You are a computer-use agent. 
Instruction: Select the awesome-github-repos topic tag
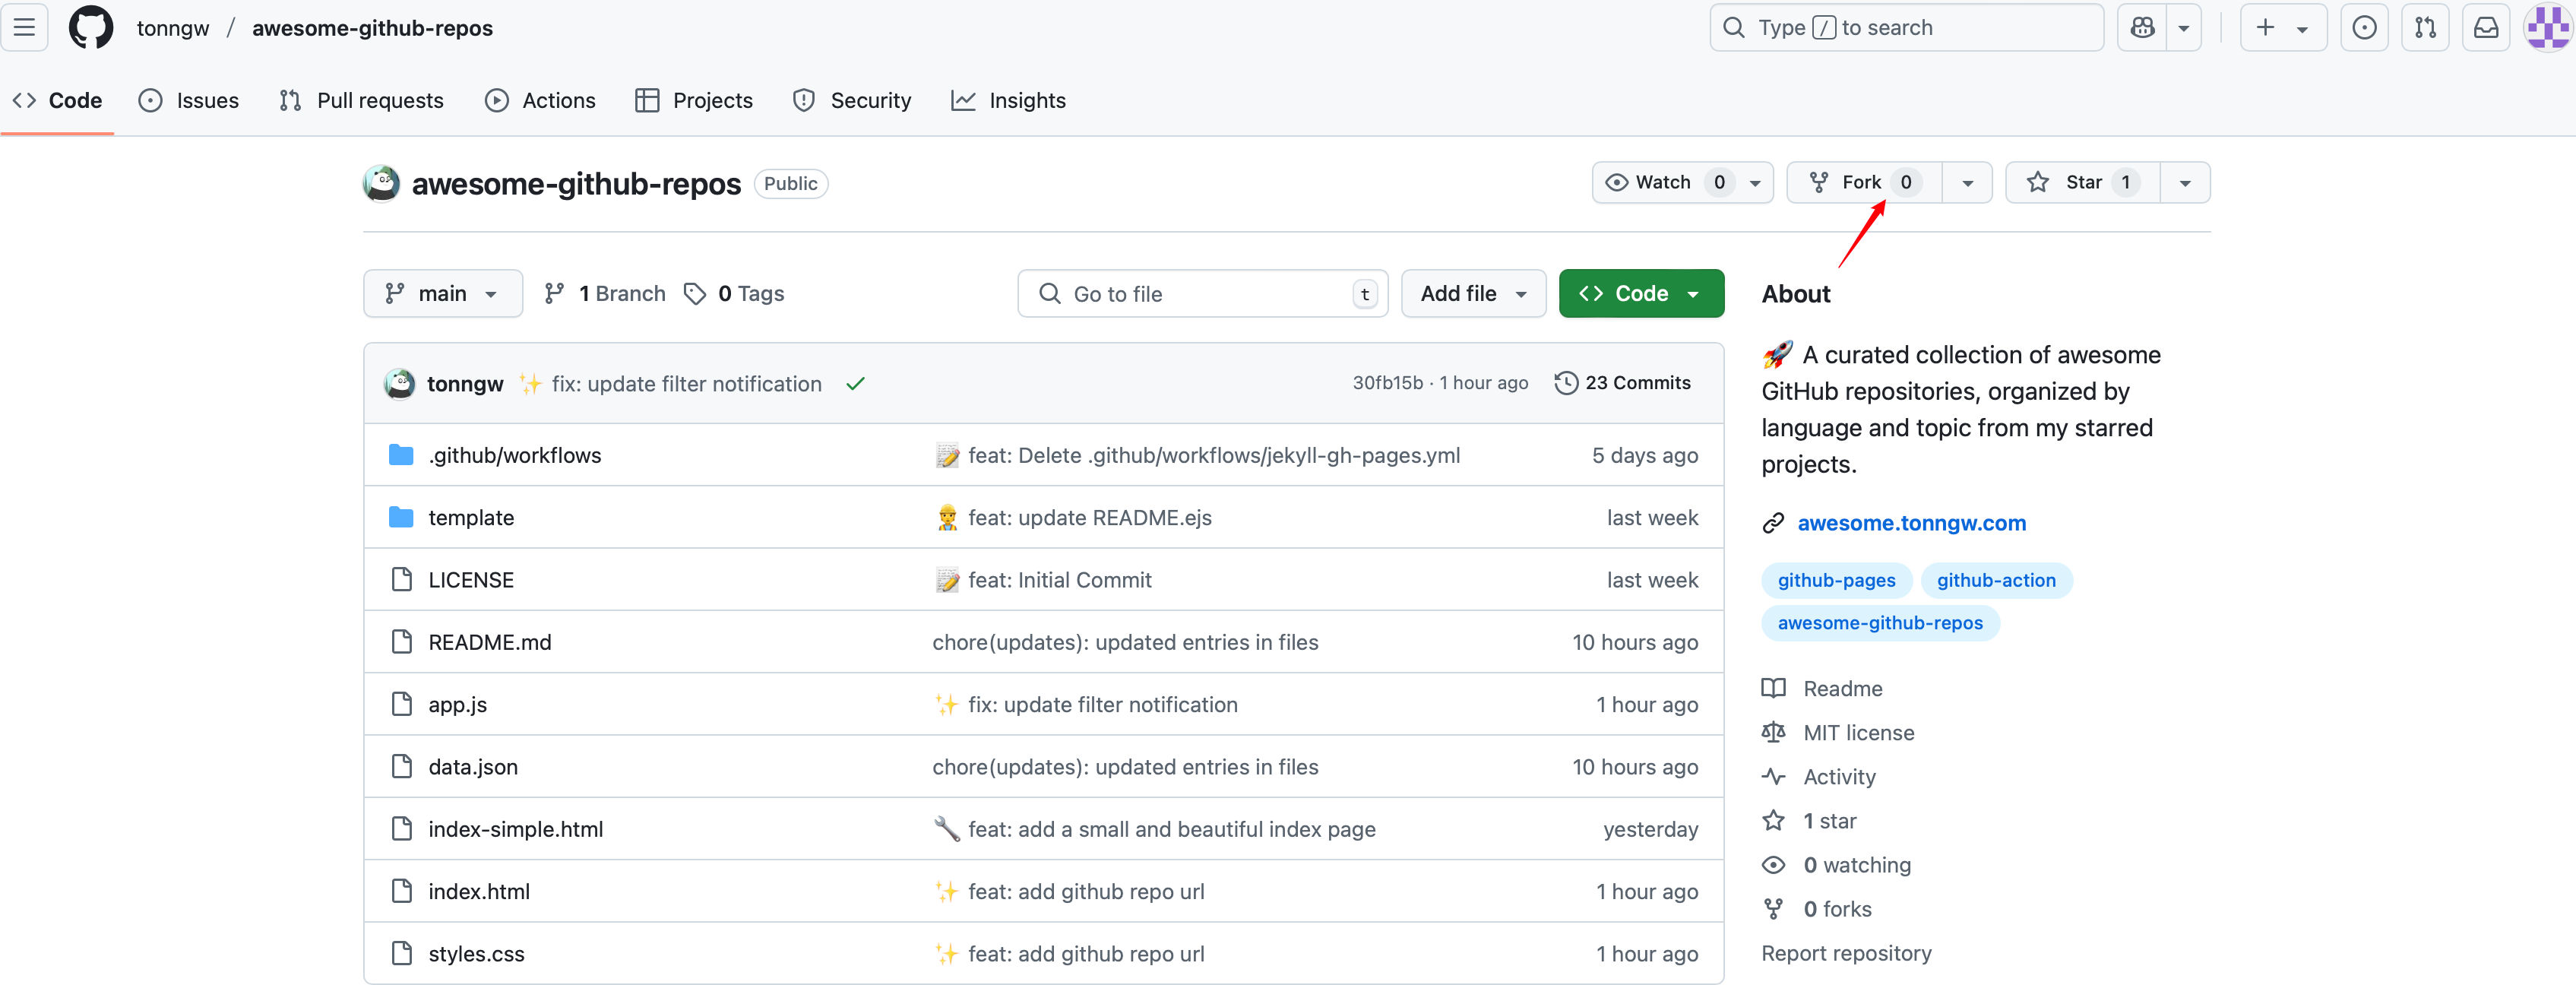(1880, 623)
